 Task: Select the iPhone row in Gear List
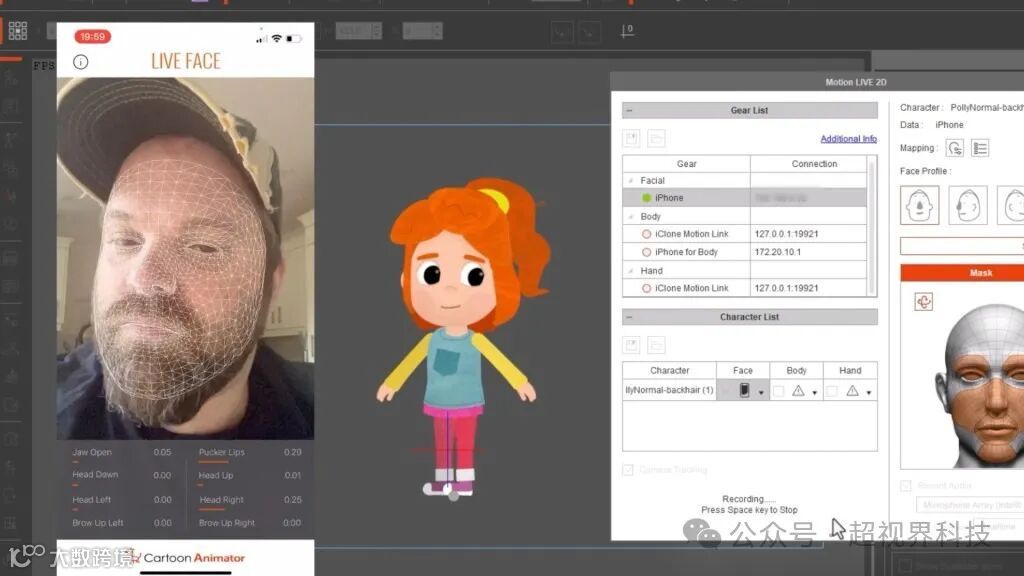[744, 198]
